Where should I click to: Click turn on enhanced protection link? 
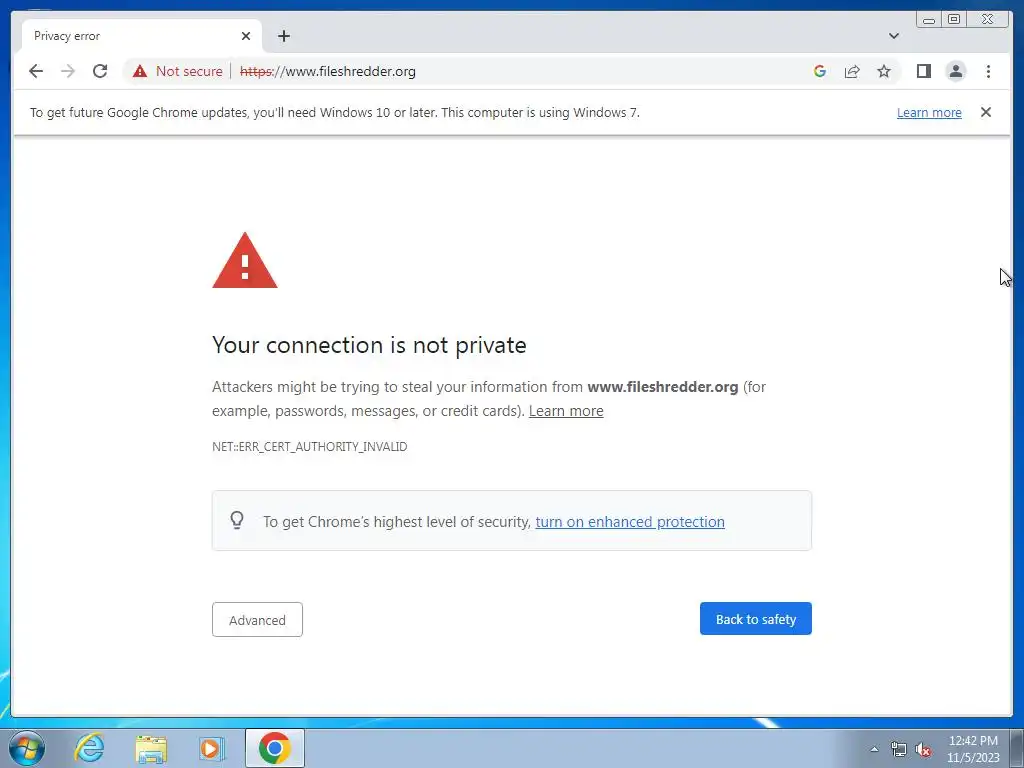(630, 522)
